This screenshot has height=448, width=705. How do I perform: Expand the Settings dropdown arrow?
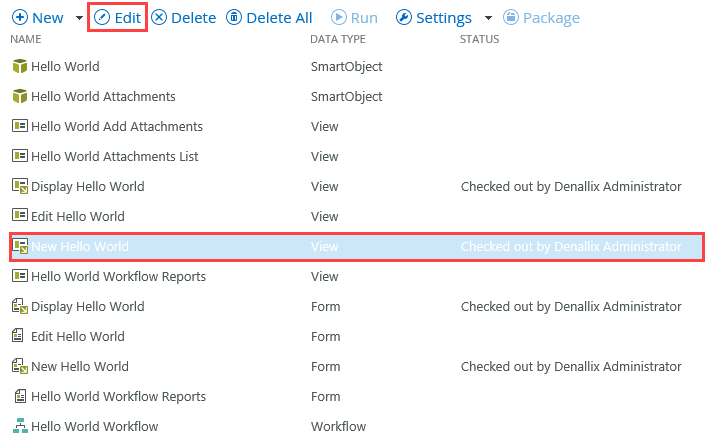(x=488, y=19)
